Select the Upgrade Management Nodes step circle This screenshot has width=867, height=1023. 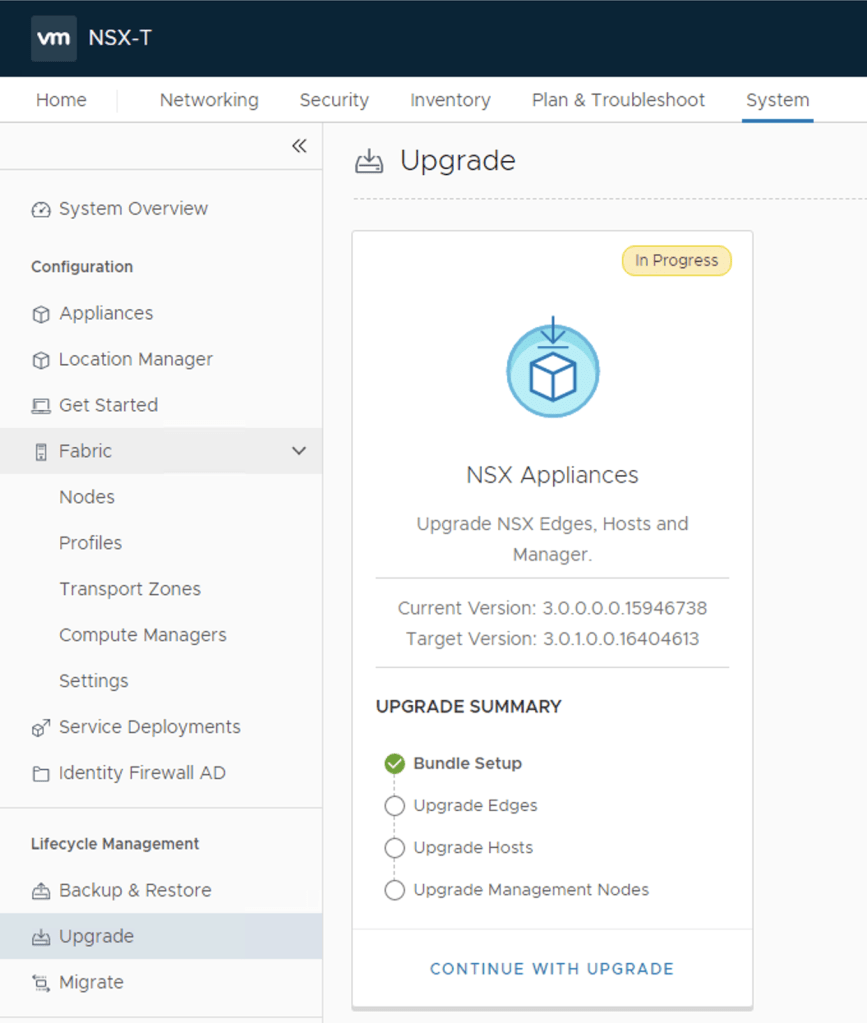click(394, 890)
